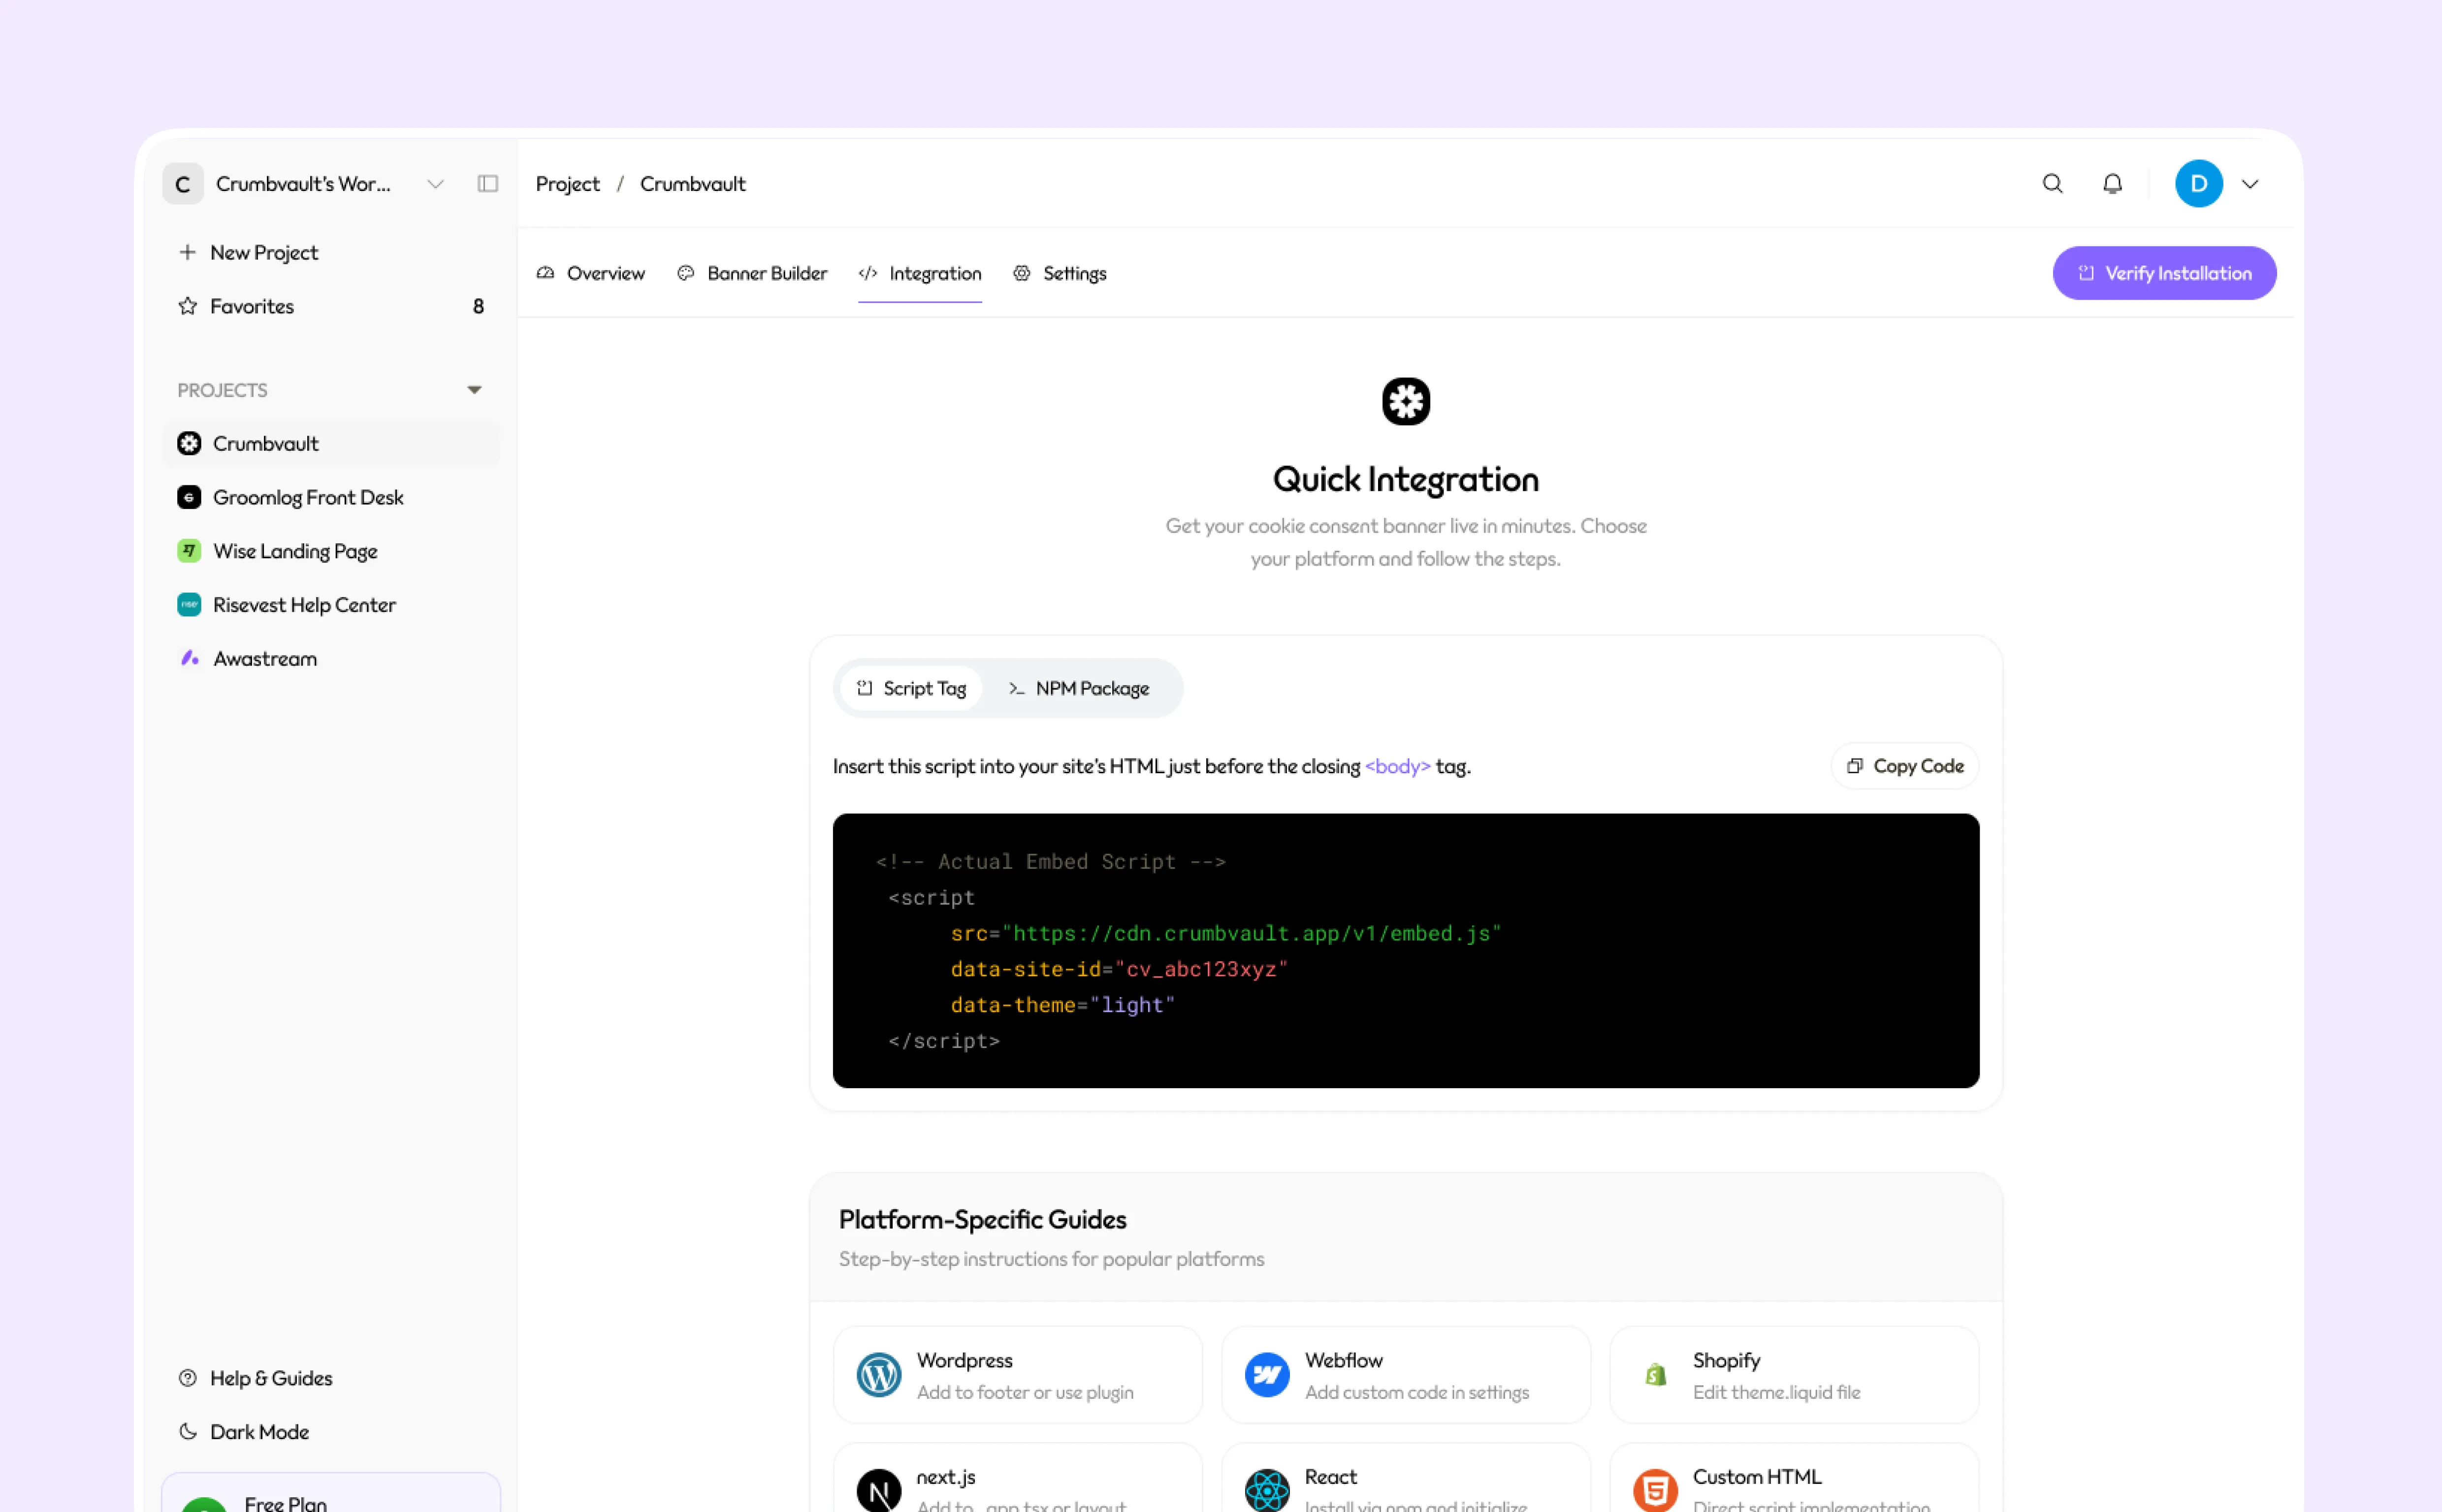Open the Wordpress guide card

point(1018,1375)
